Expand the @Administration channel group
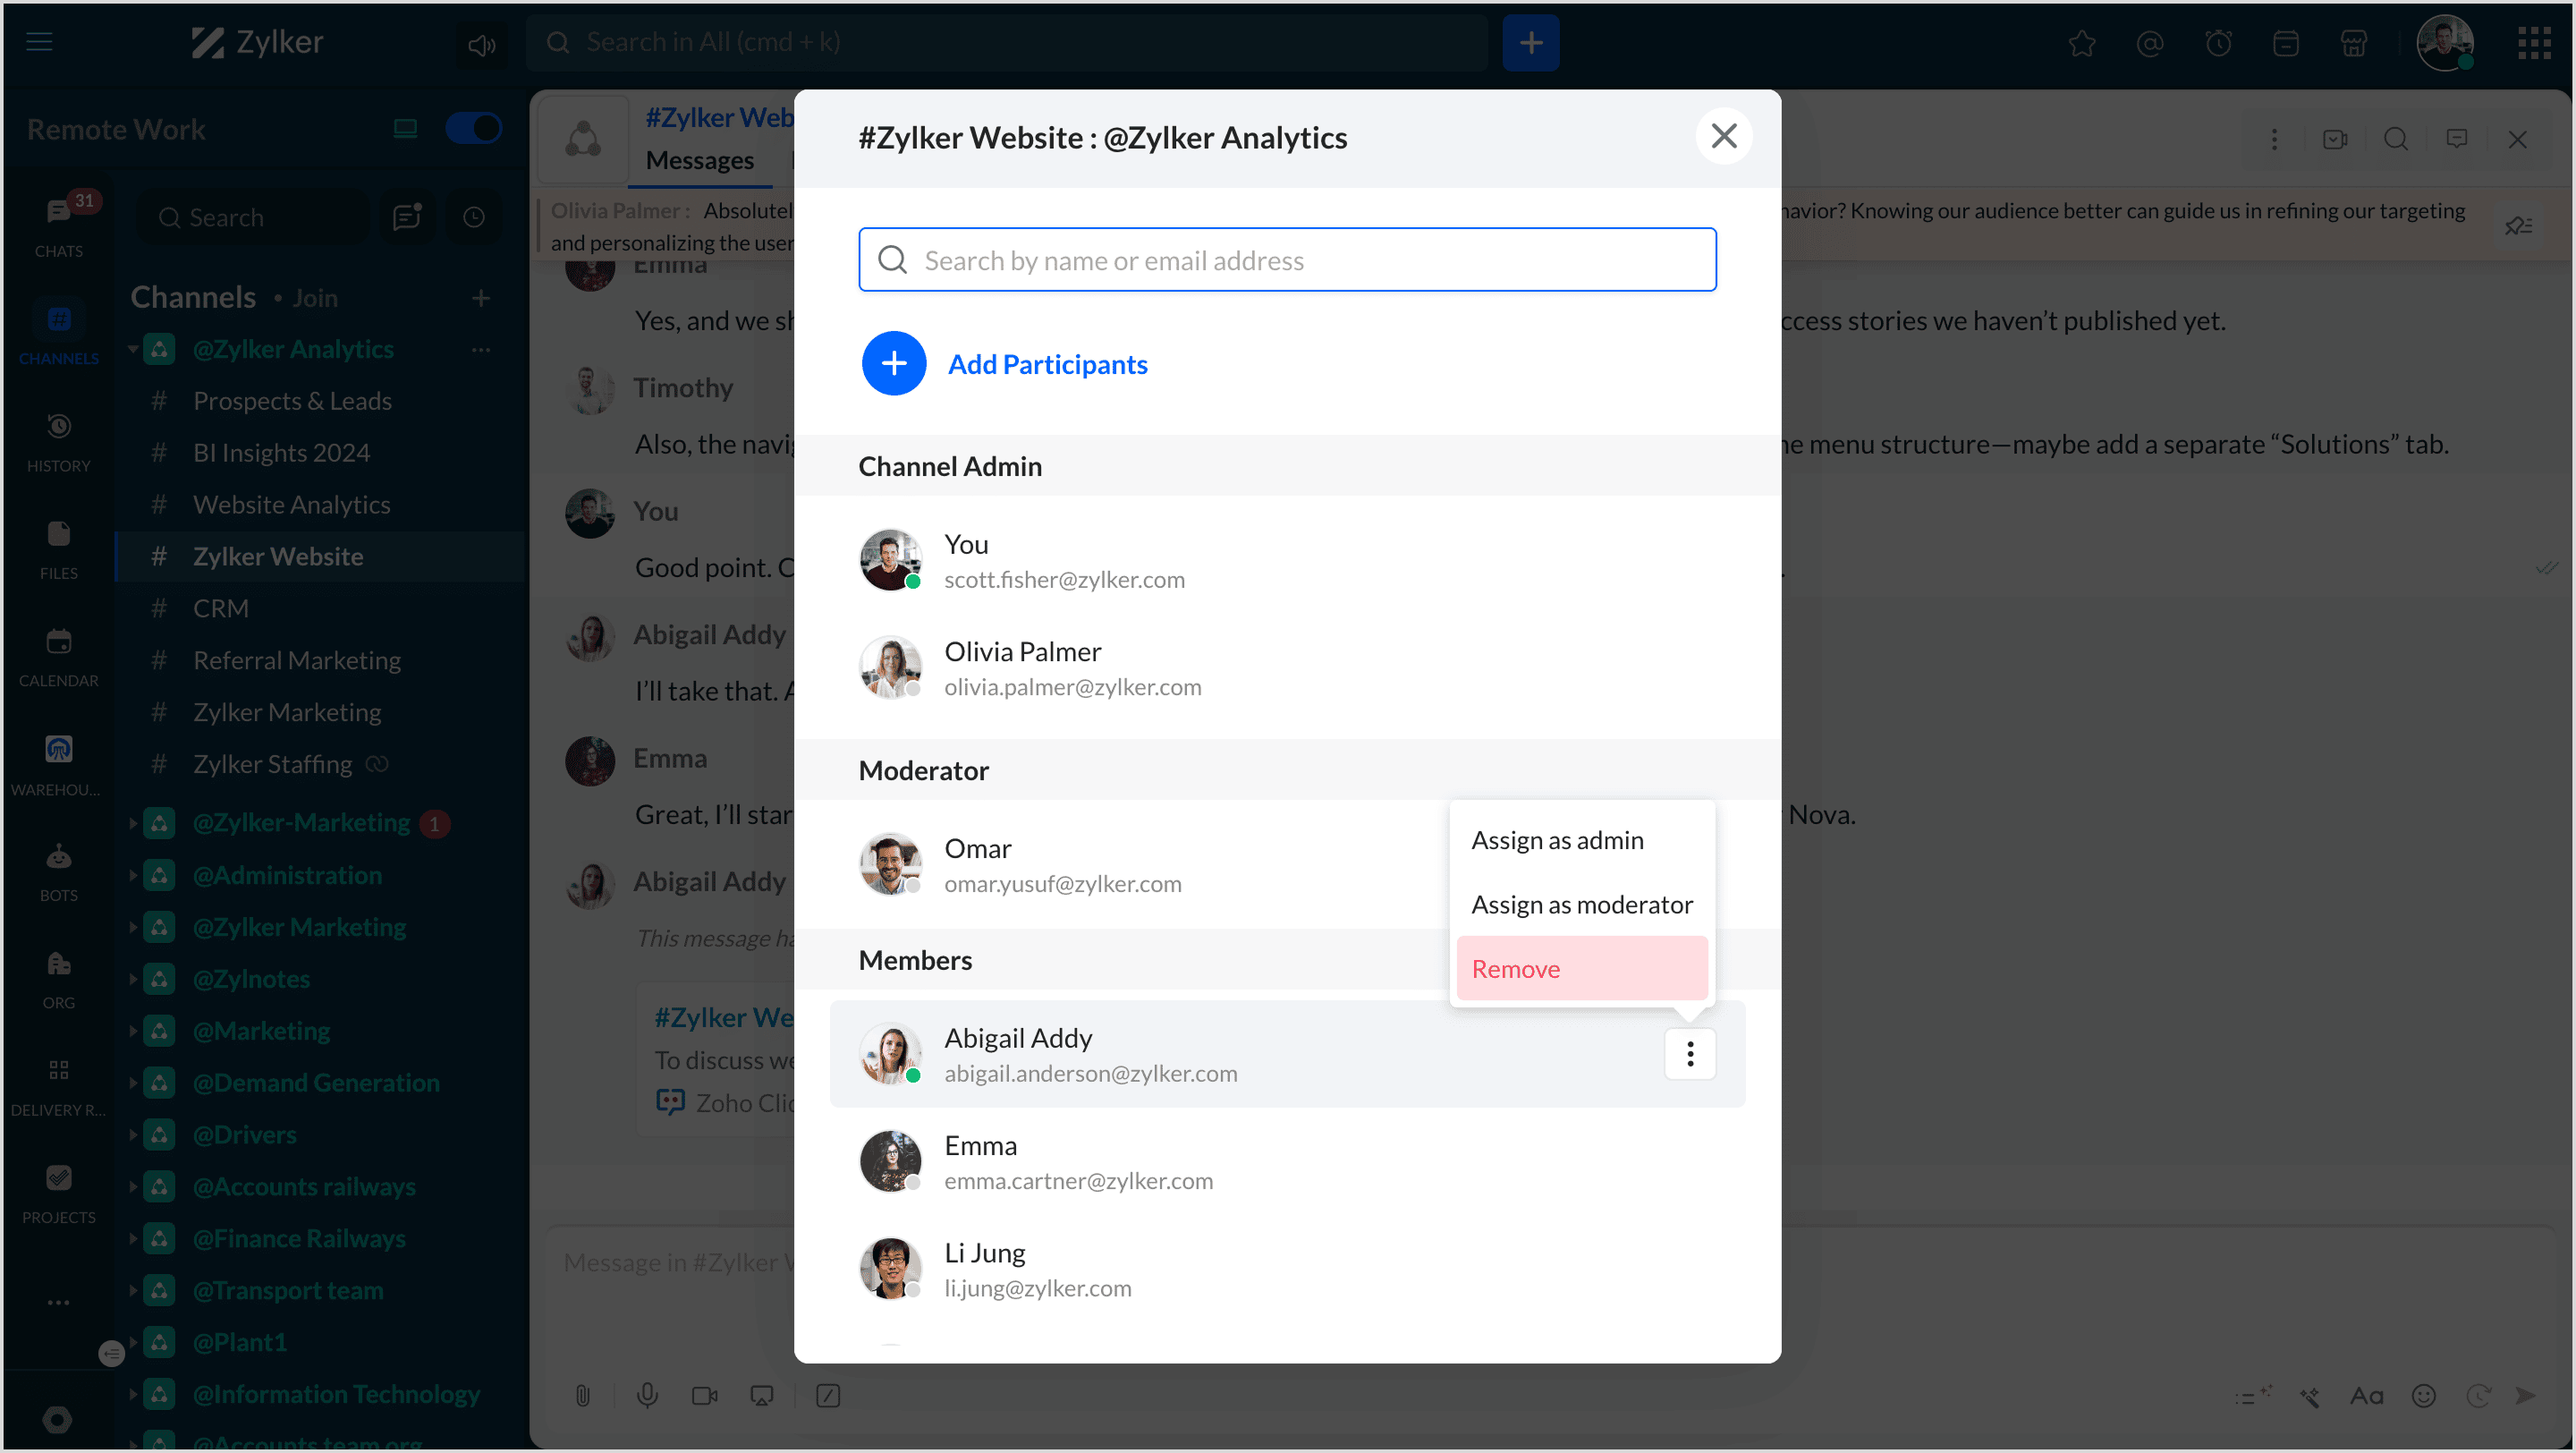This screenshot has height=1453, width=2576. [133, 875]
